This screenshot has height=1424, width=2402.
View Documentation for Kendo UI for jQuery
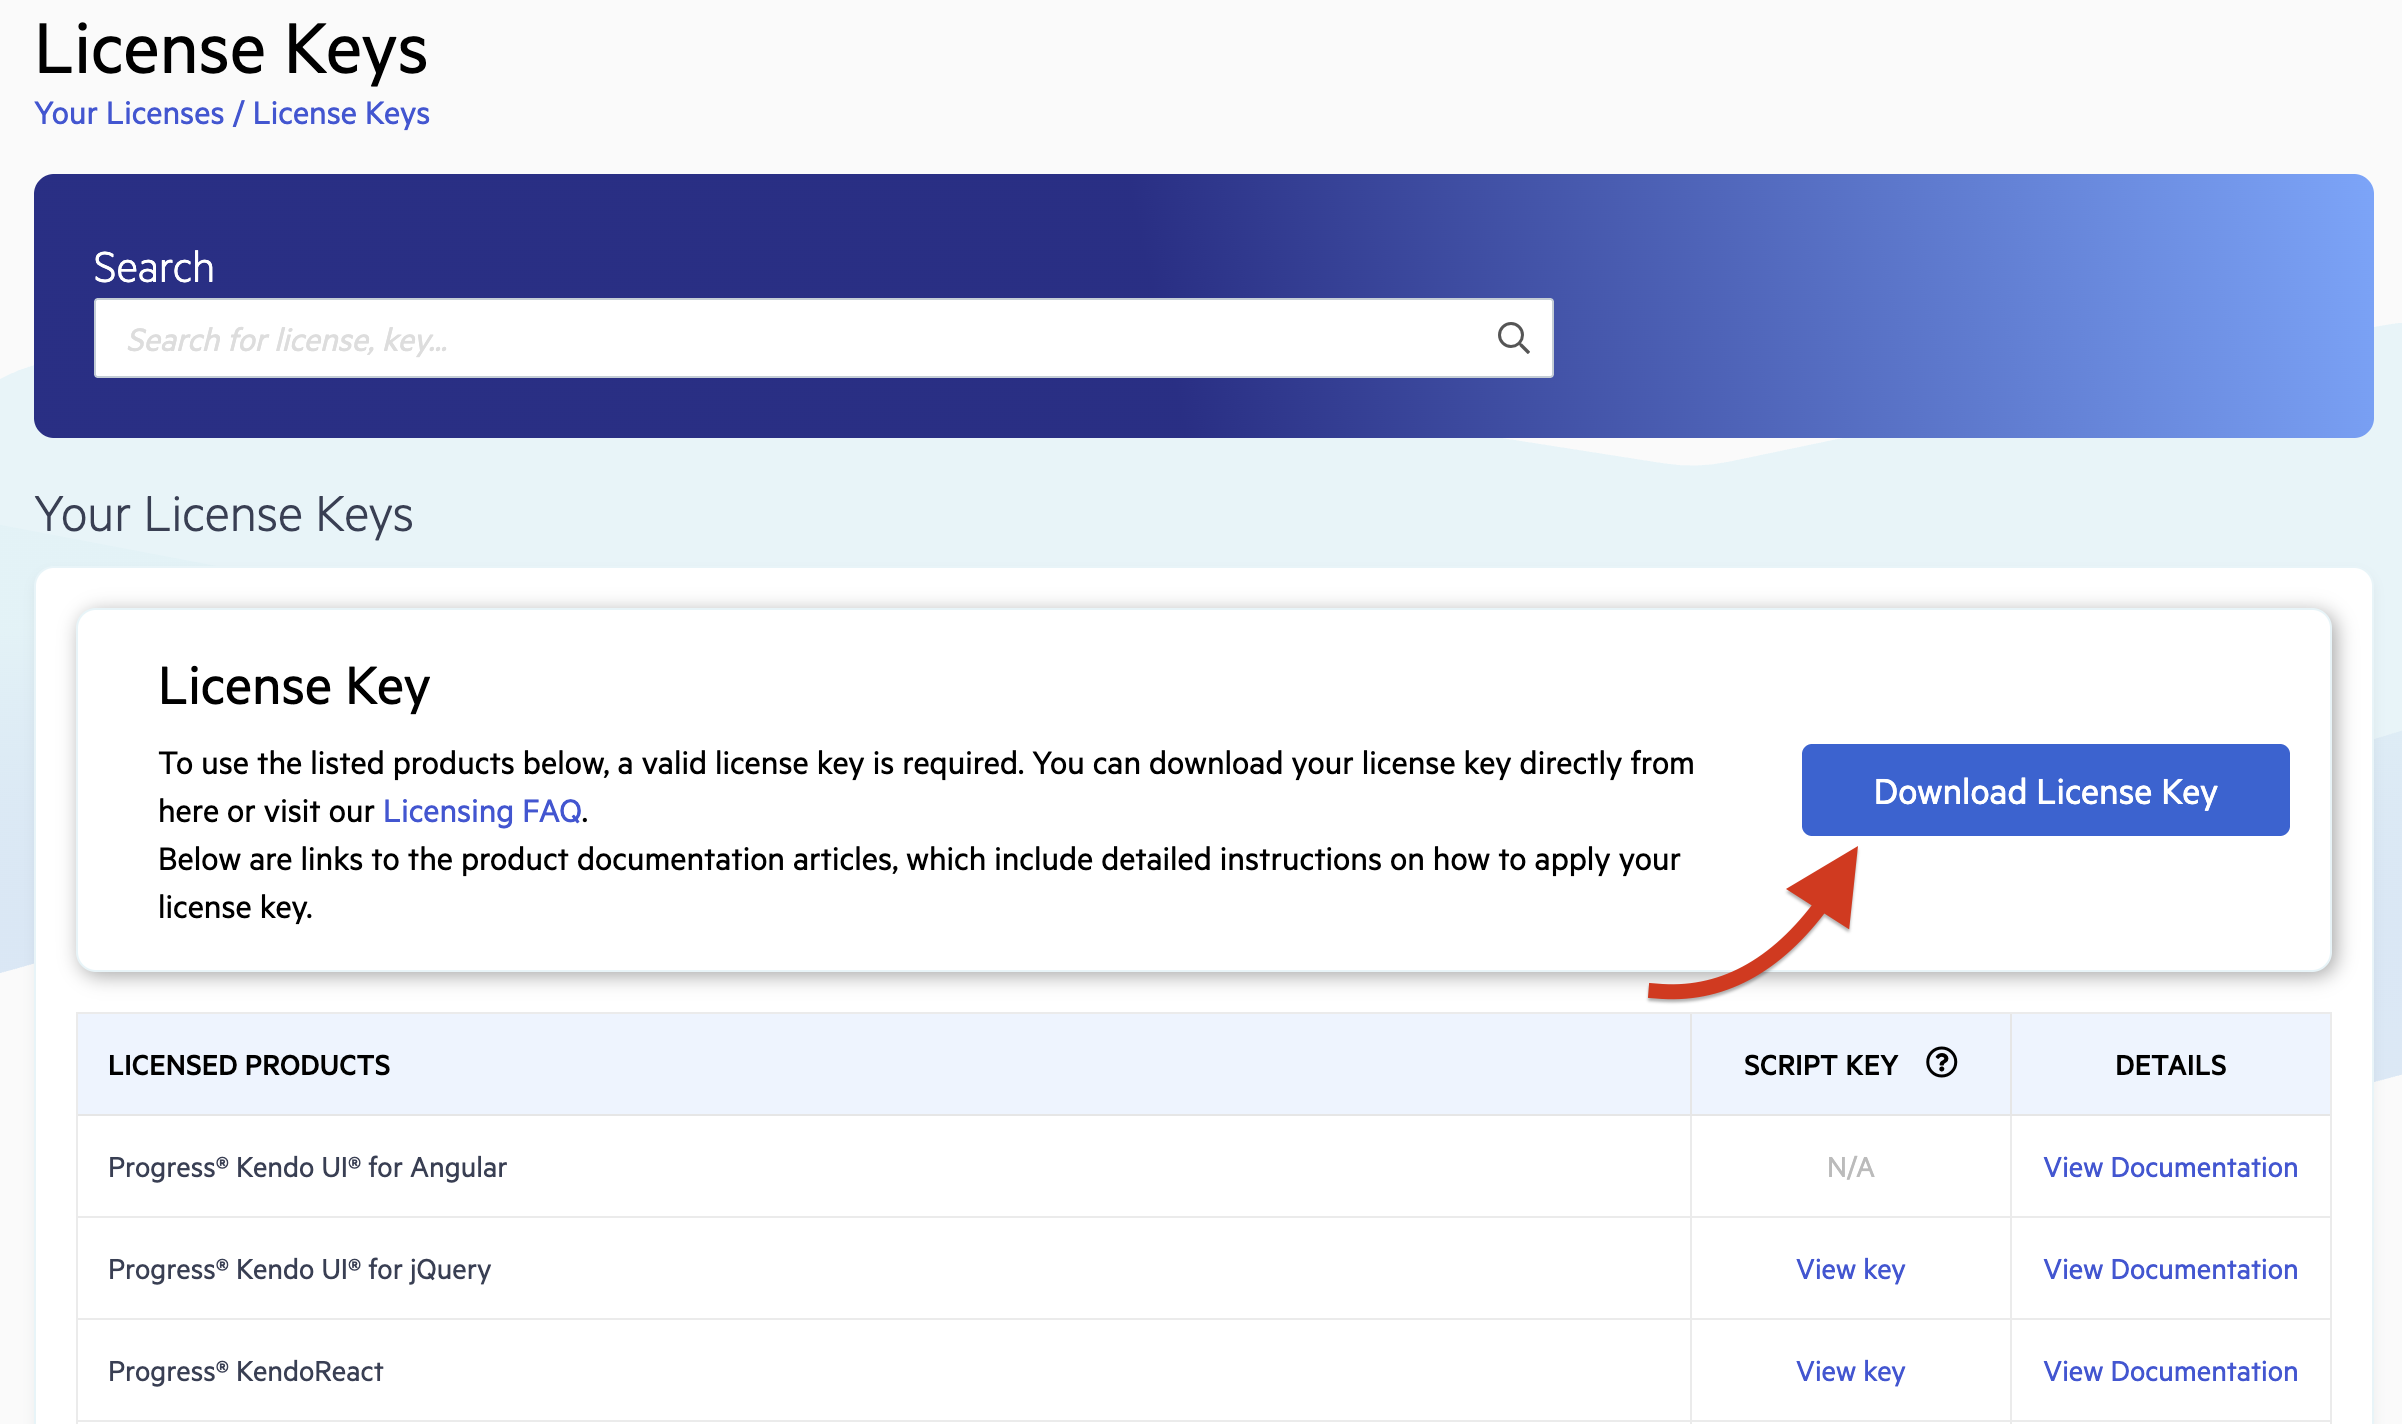pos(2170,1269)
